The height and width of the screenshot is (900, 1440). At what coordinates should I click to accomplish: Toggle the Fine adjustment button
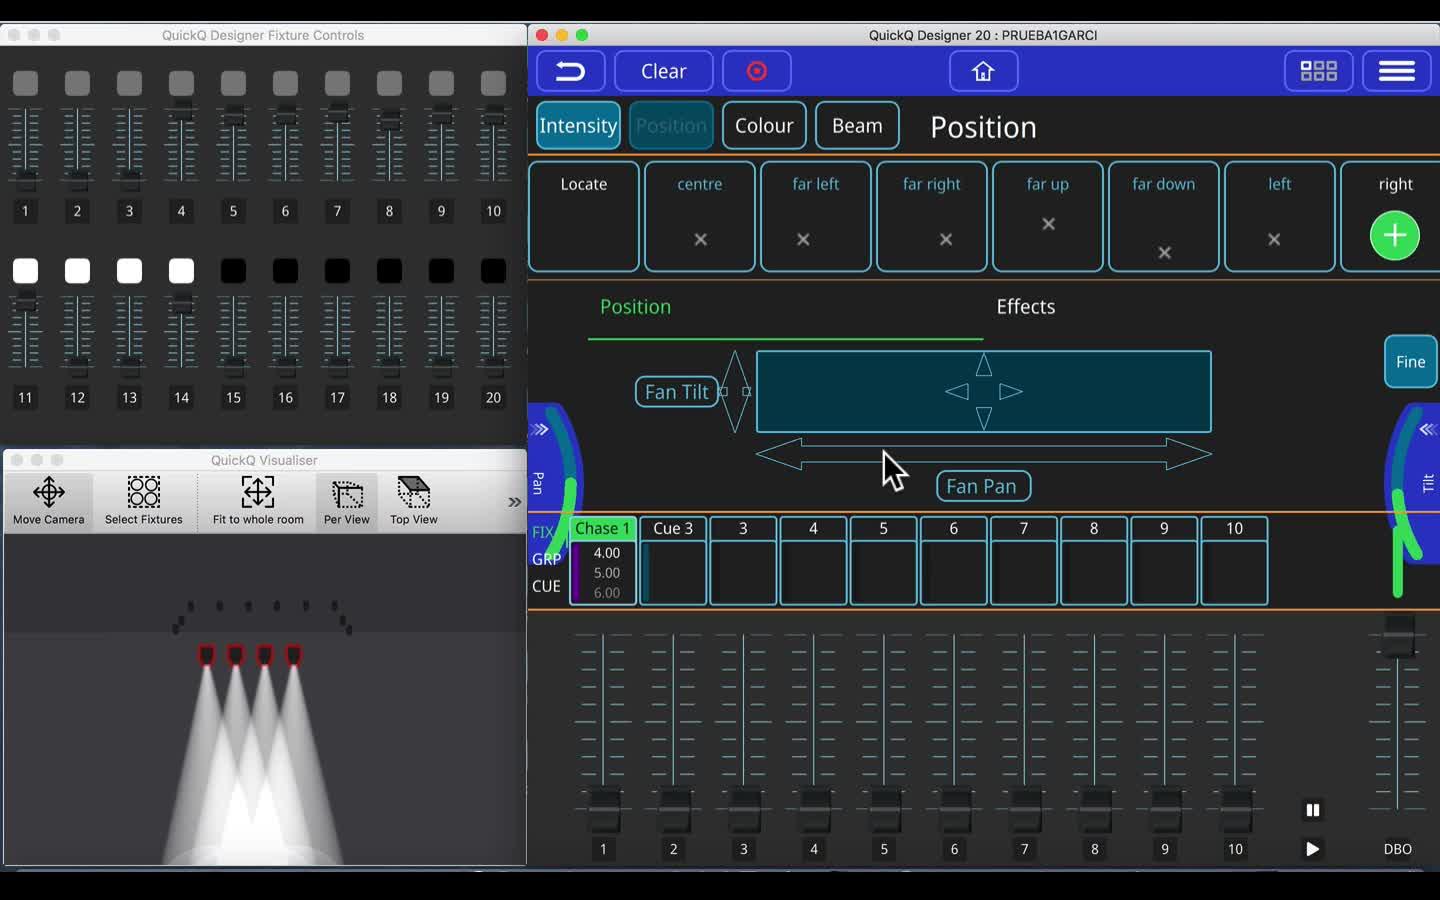click(x=1410, y=362)
